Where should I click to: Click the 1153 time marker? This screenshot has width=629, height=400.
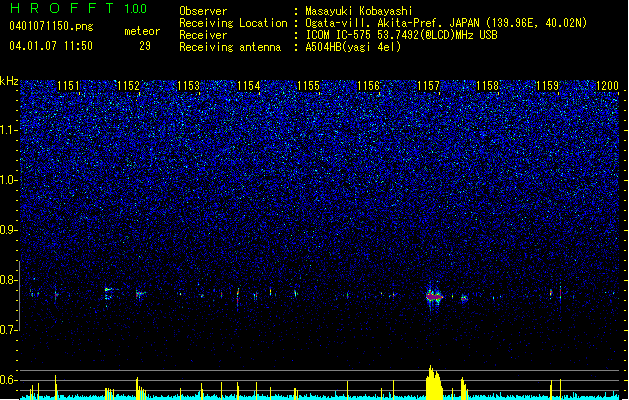[x=188, y=86]
